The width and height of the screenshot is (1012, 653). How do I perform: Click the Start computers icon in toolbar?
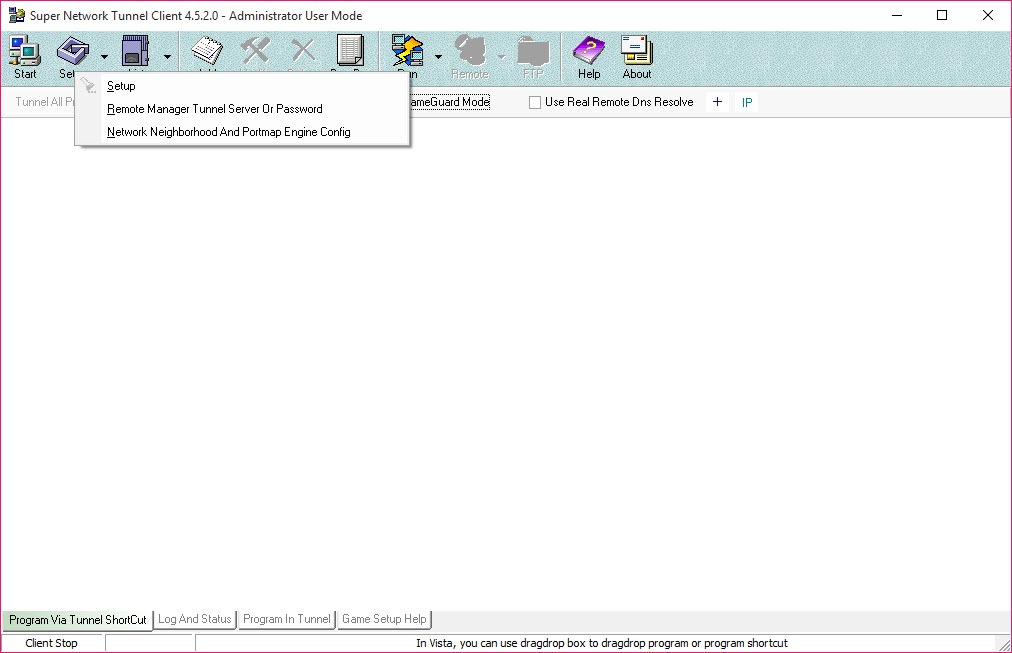tap(25, 50)
